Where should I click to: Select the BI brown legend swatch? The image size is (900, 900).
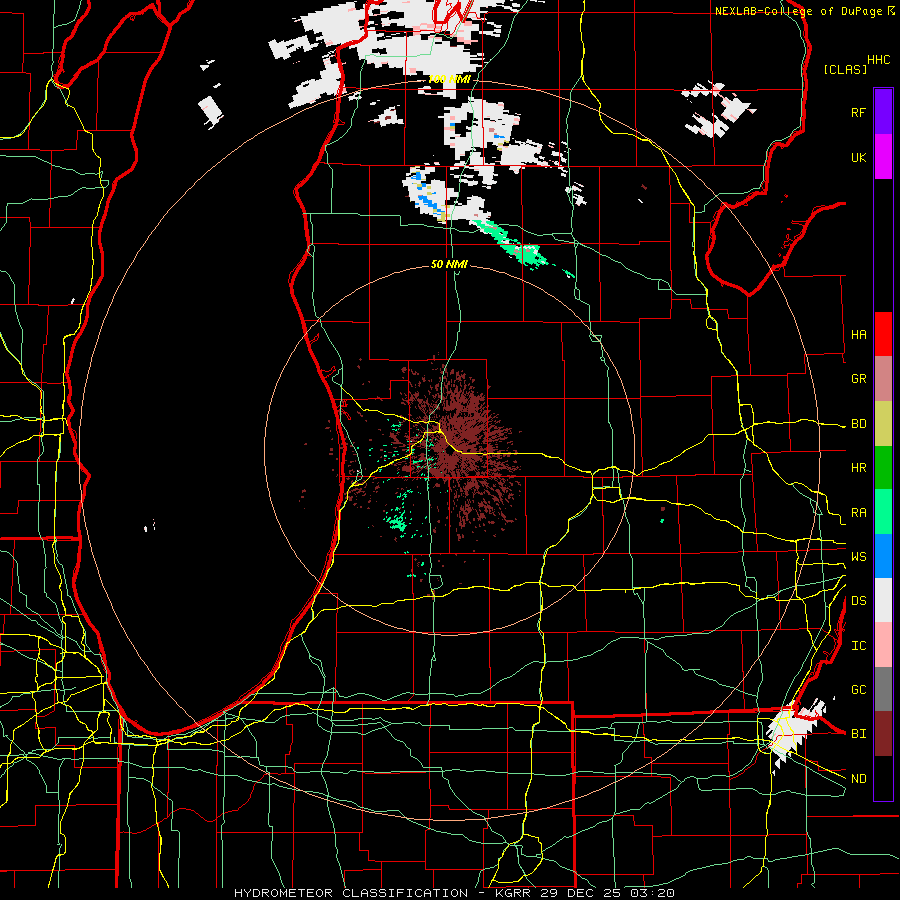(x=883, y=734)
